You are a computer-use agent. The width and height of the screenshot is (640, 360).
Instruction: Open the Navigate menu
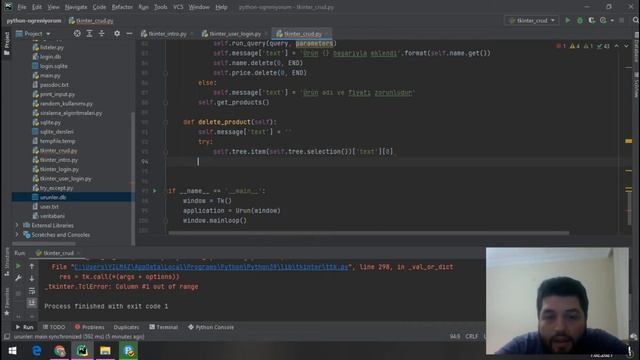pos(76,7)
